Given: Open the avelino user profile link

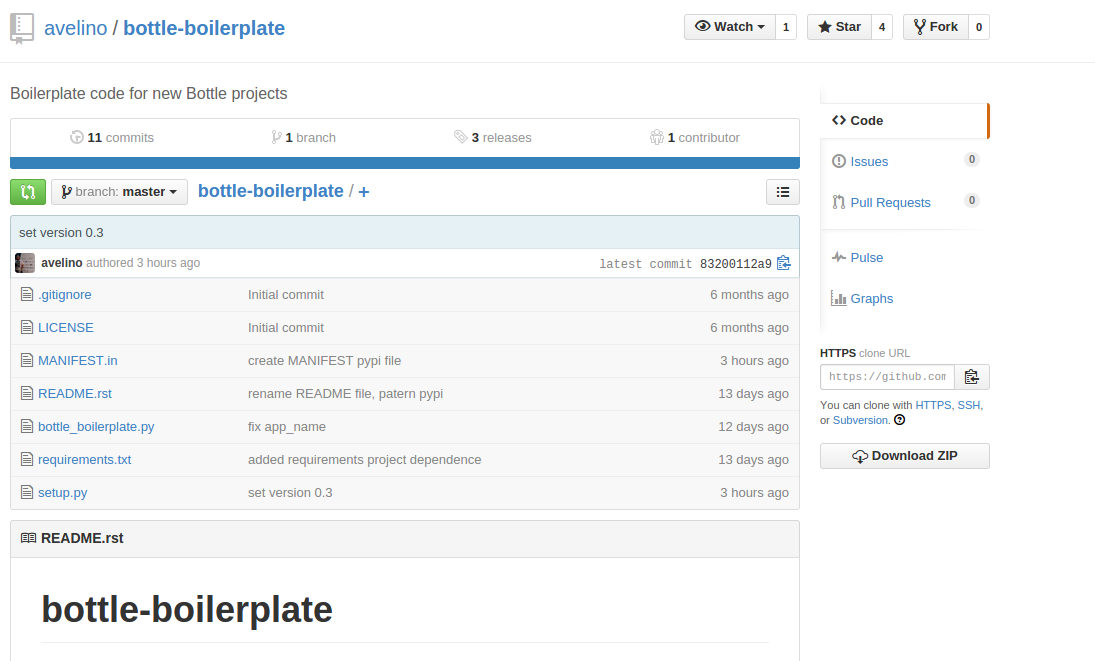Looking at the screenshot, I should pos(75,28).
